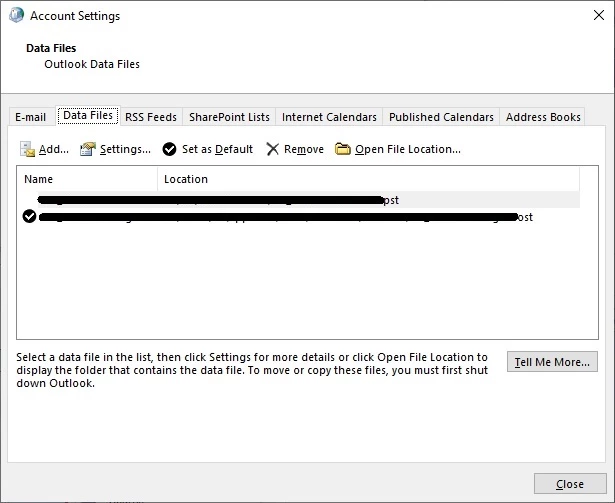Click the Add data file envelope icon
The width and height of the screenshot is (615, 503).
click(x=27, y=149)
